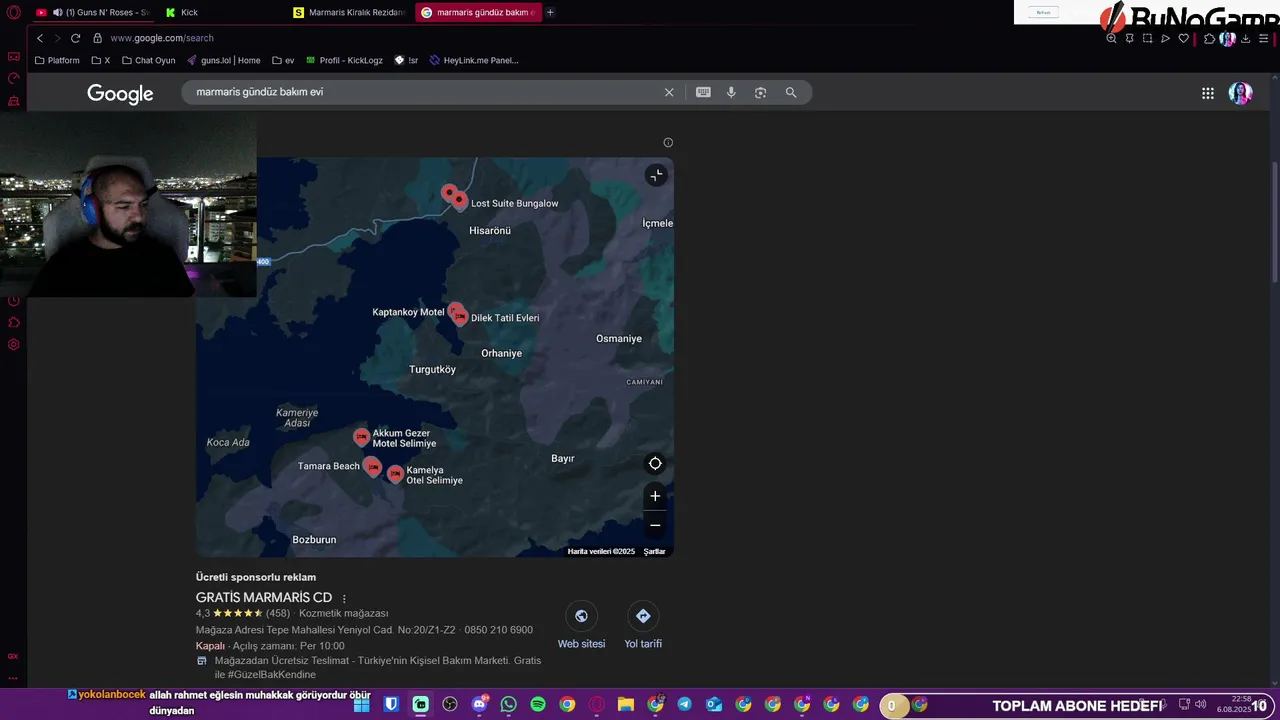Open the HeyLink.me Panel bookmark
1280x720 pixels.
474,60
